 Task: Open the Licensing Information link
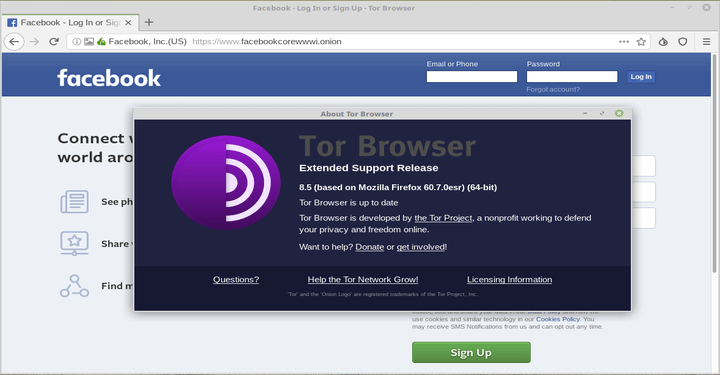(510, 280)
